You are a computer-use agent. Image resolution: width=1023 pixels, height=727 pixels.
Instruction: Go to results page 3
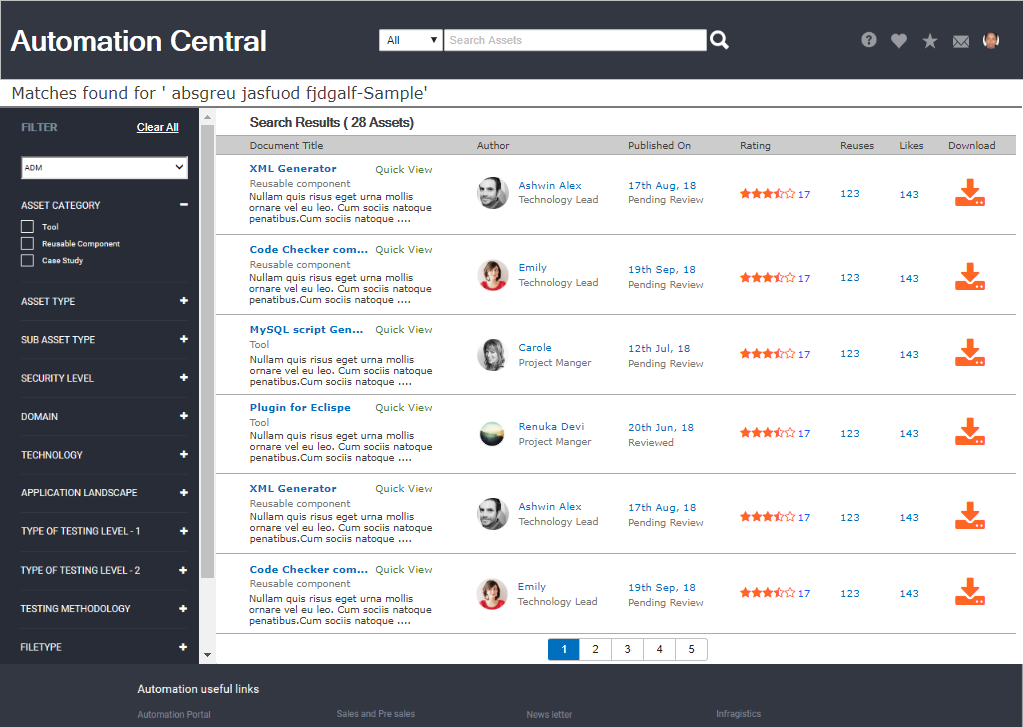tap(627, 650)
